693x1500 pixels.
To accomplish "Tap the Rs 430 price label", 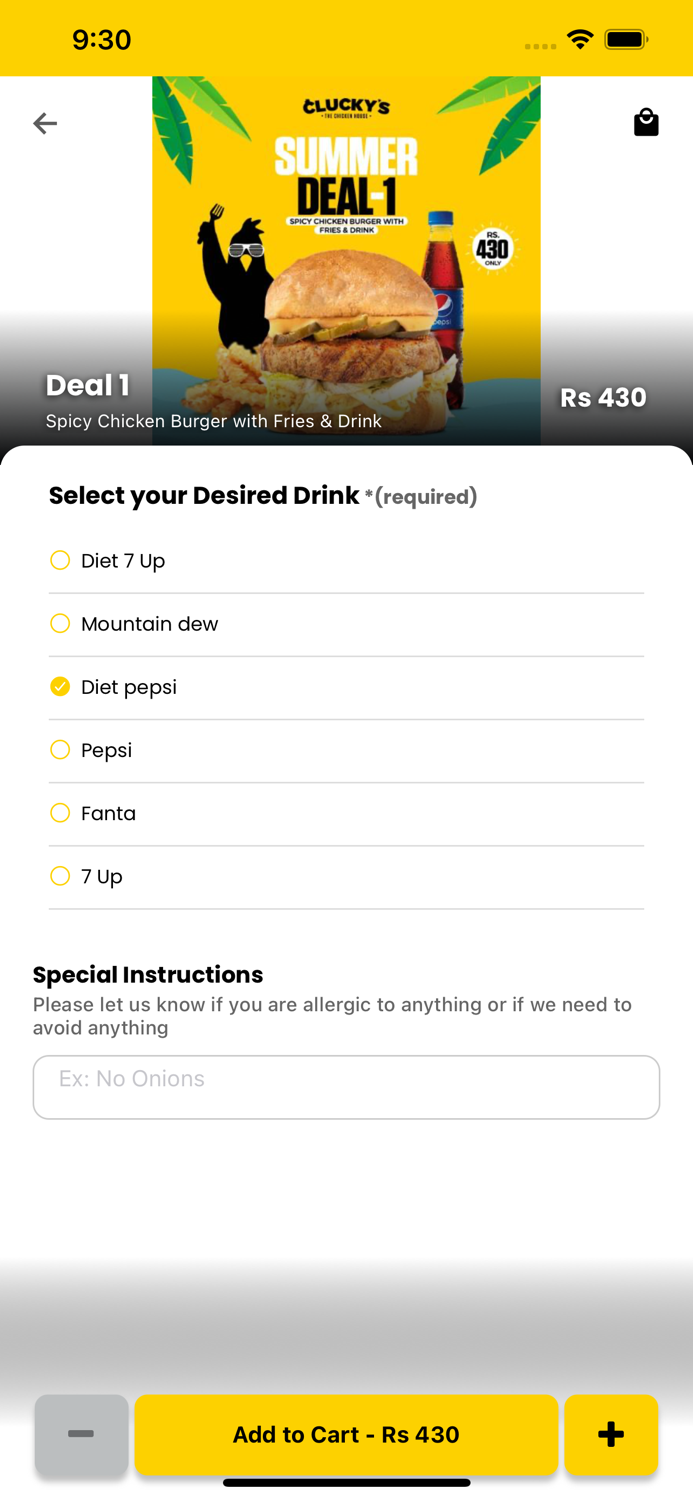I will tap(603, 398).
